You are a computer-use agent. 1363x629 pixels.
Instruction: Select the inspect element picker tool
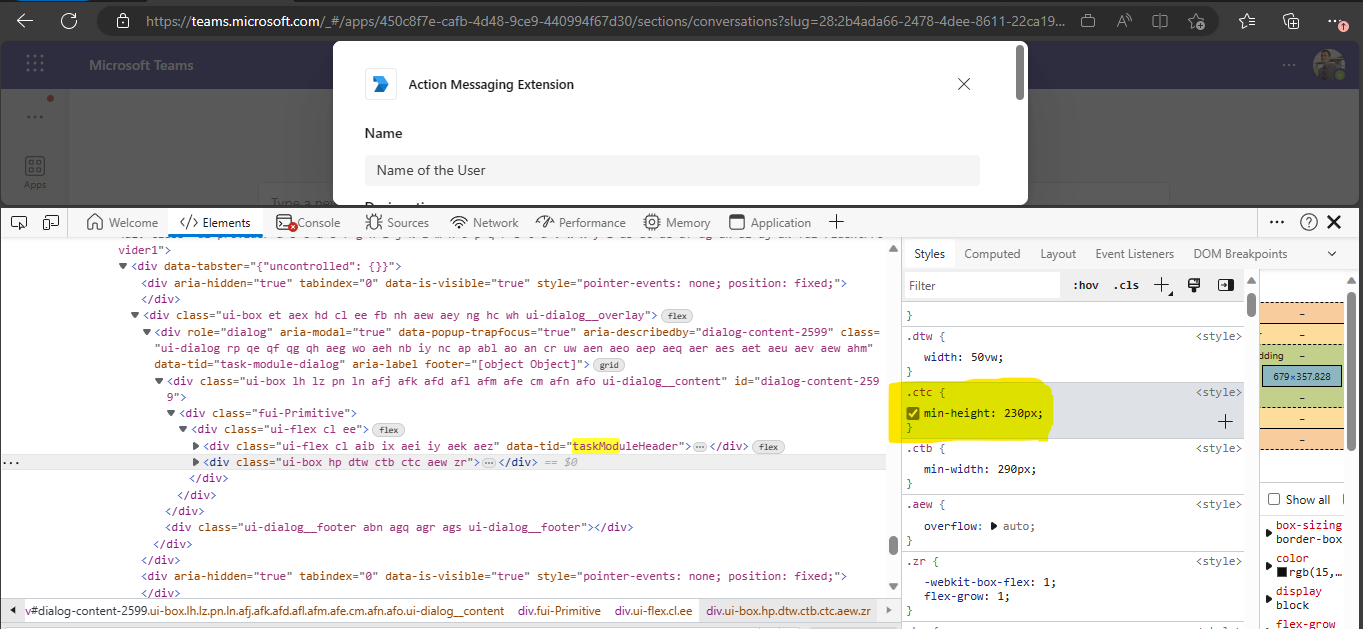[18, 222]
